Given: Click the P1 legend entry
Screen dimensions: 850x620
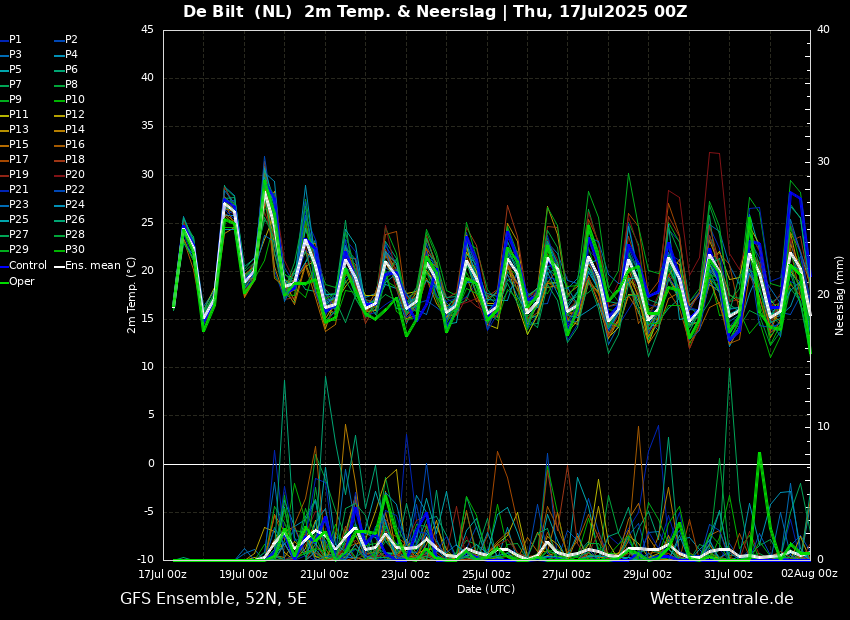Looking at the screenshot, I should tap(15, 40).
